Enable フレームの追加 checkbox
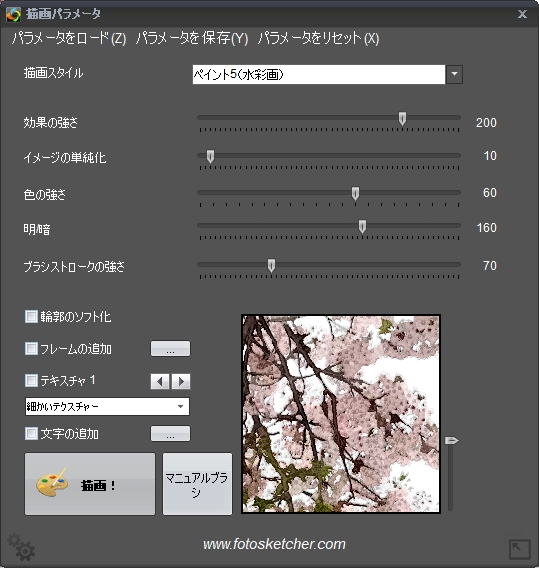The width and height of the screenshot is (539, 568). 31,348
